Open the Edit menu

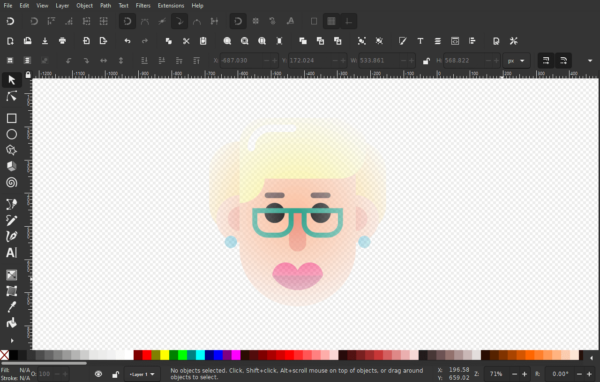click(x=24, y=6)
